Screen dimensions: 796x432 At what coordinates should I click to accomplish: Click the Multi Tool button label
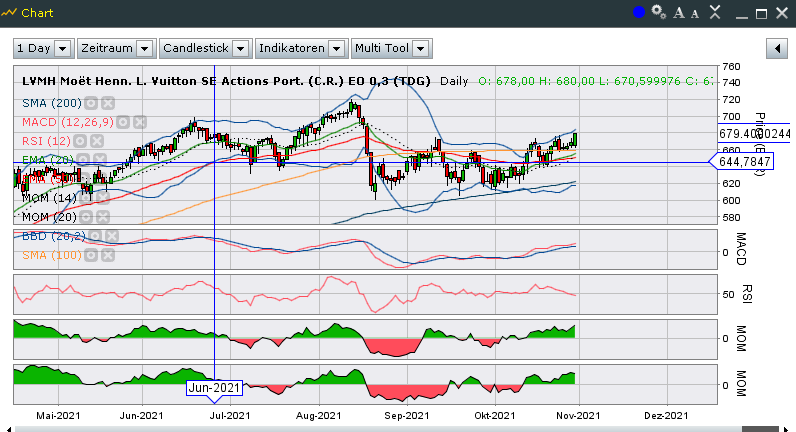[x=382, y=48]
